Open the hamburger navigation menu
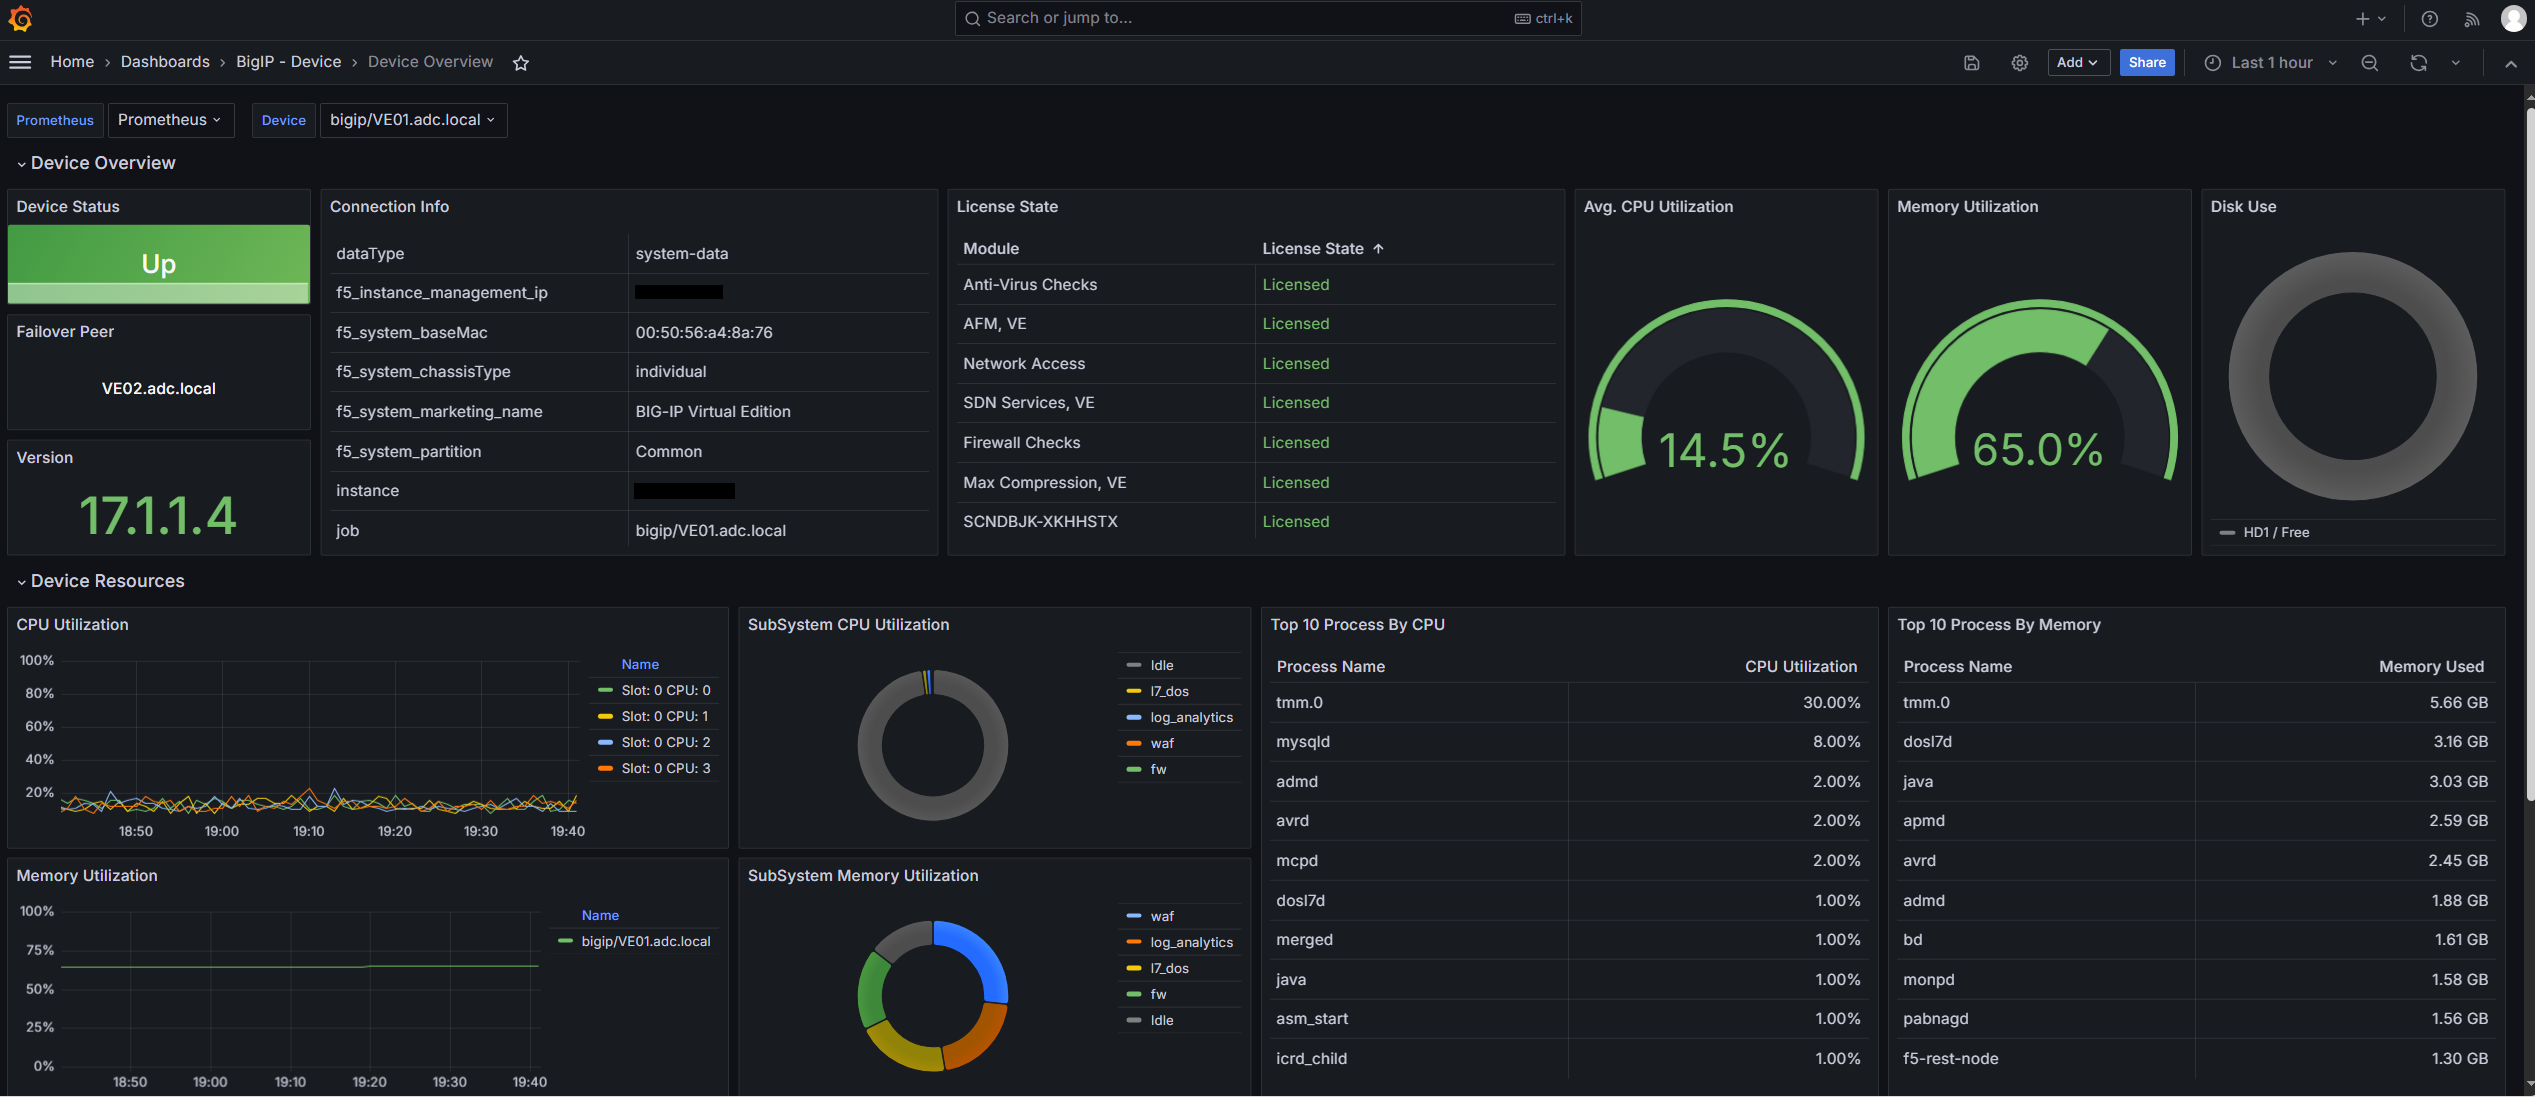This screenshot has height=1097, width=2535. coord(20,62)
